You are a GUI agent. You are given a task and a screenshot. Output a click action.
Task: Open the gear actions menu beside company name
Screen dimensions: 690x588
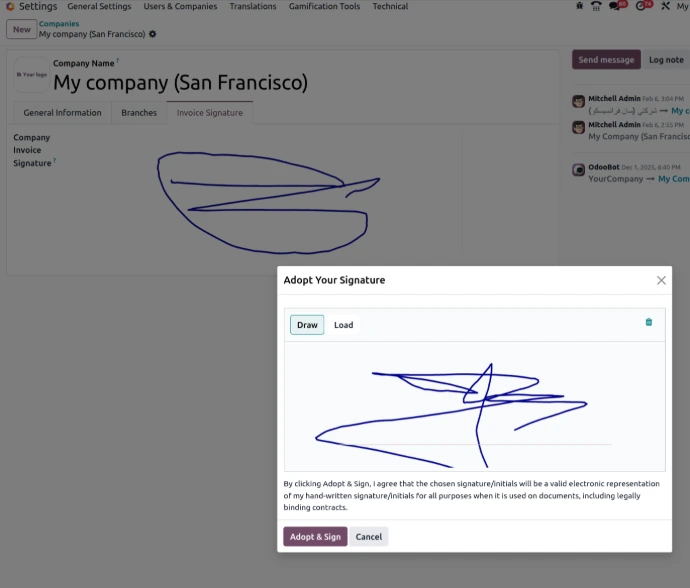pyautogui.click(x=152, y=34)
